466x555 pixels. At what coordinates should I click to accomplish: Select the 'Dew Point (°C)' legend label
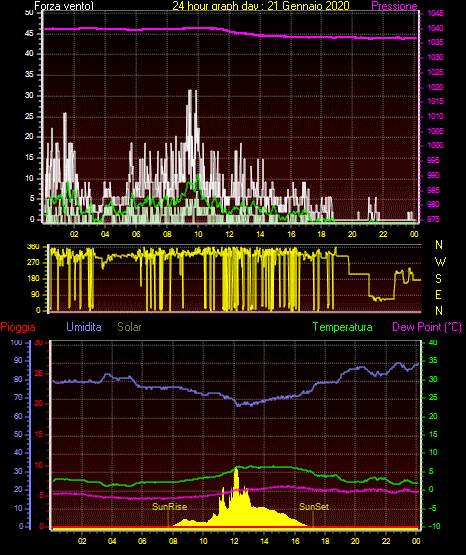[427, 327]
